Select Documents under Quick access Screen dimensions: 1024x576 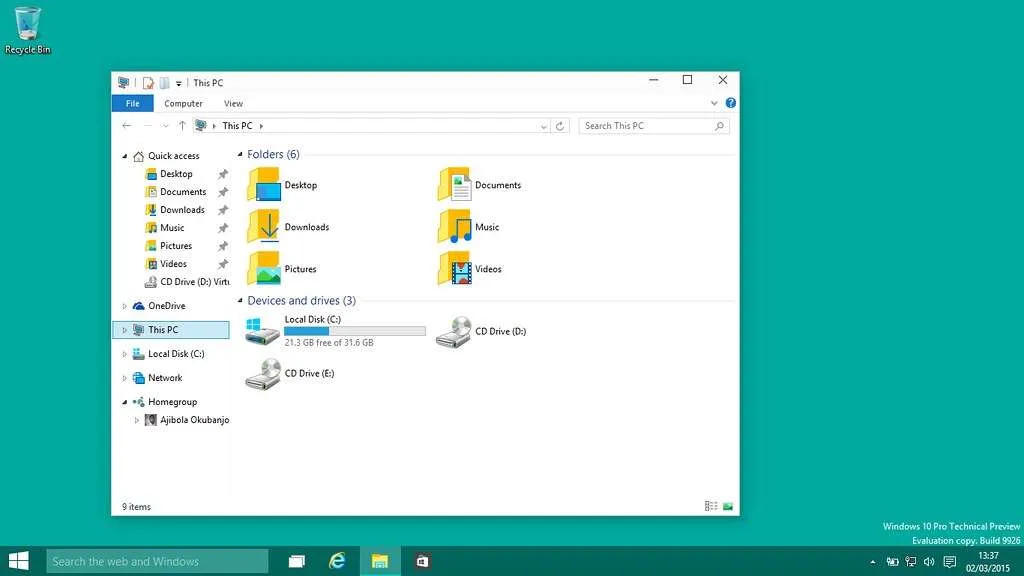point(182,192)
